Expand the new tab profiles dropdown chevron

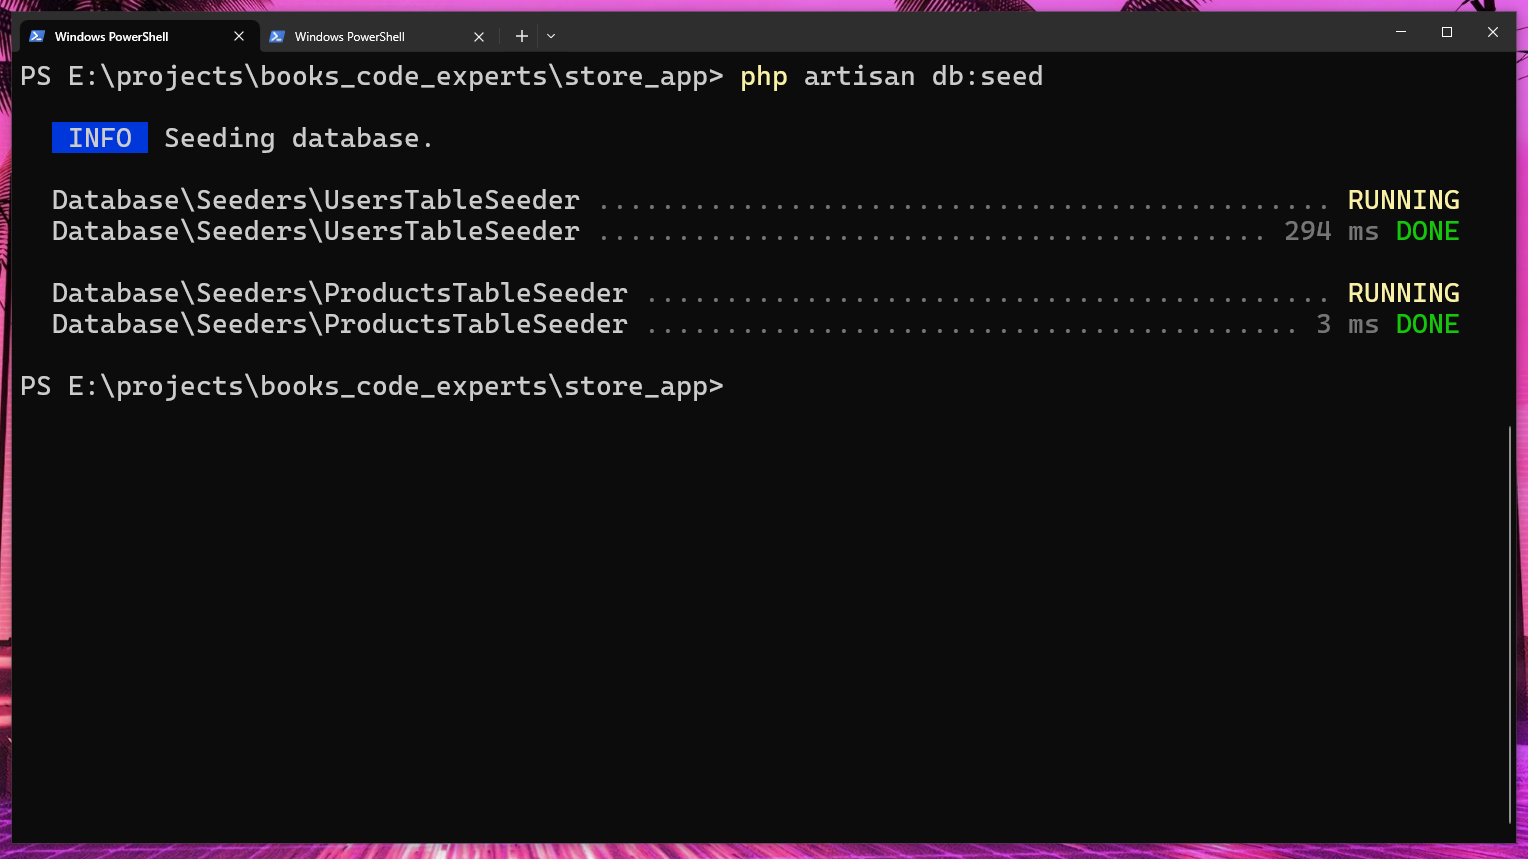click(x=551, y=36)
